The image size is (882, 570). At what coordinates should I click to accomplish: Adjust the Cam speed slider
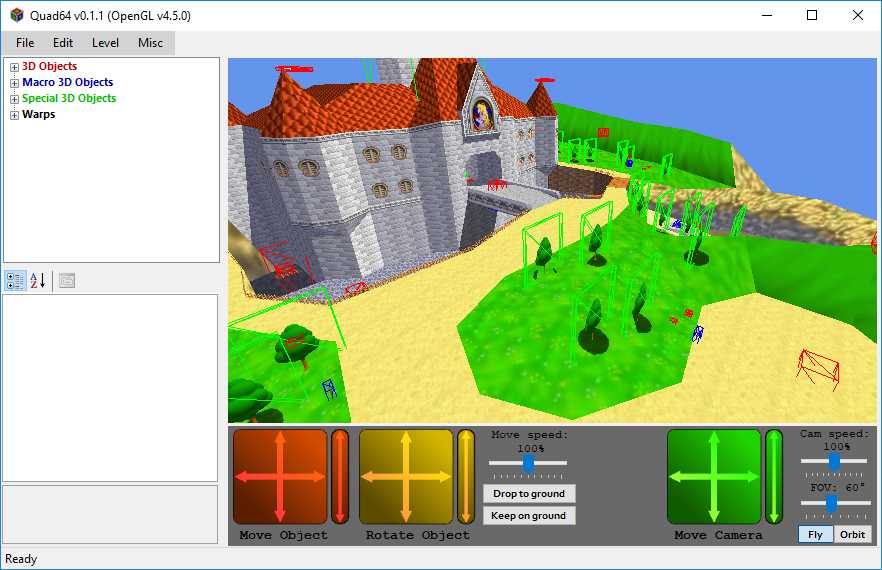(x=833, y=461)
